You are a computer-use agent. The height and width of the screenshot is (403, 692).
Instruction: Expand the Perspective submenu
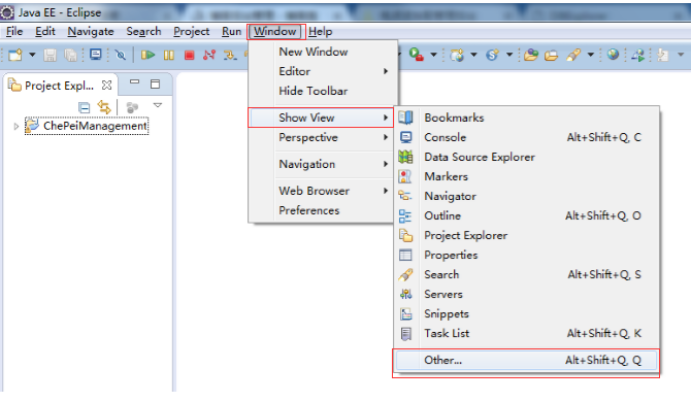click(x=321, y=138)
